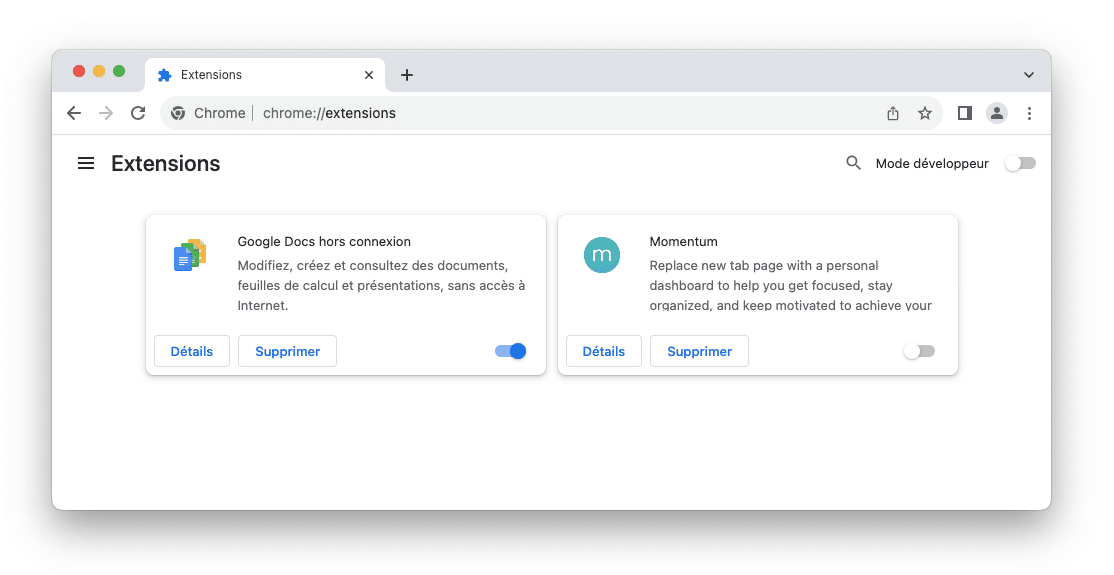Enable the Momentum extension toggle

(918, 351)
